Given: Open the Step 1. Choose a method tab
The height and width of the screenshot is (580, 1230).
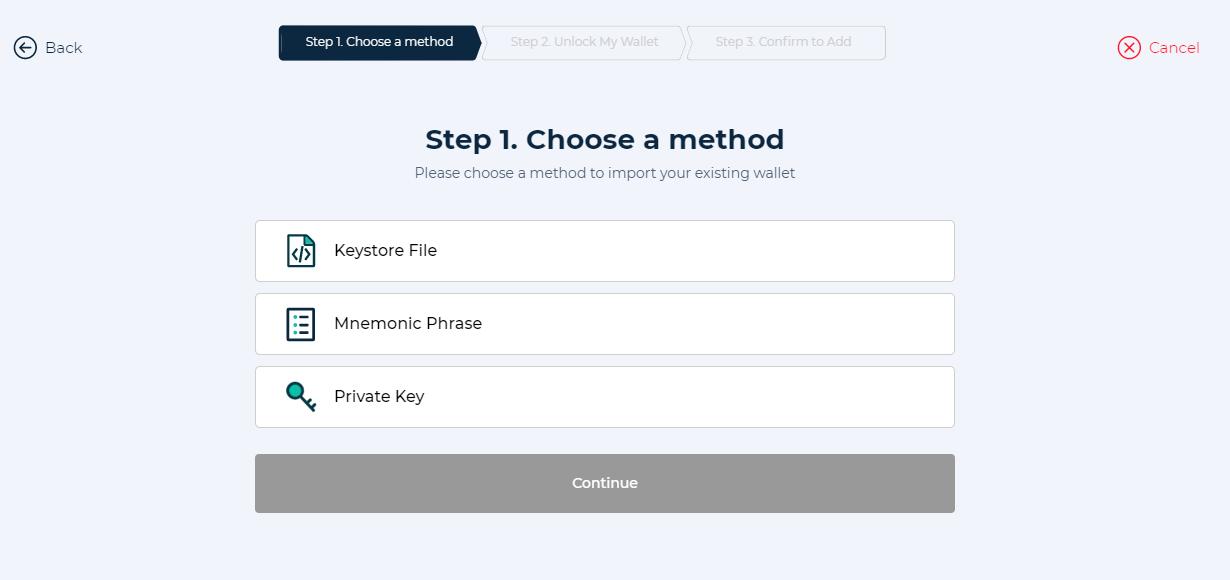Looking at the screenshot, I should pos(379,43).
